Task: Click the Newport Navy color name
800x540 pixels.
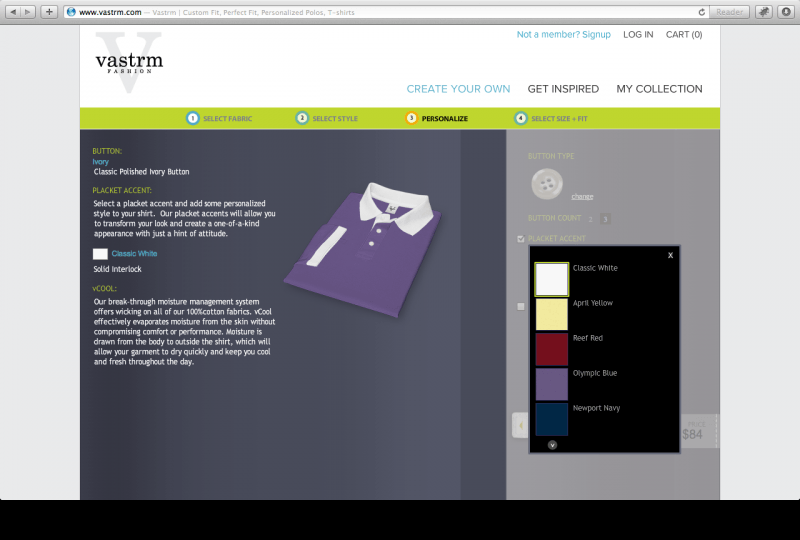Action: pos(596,408)
